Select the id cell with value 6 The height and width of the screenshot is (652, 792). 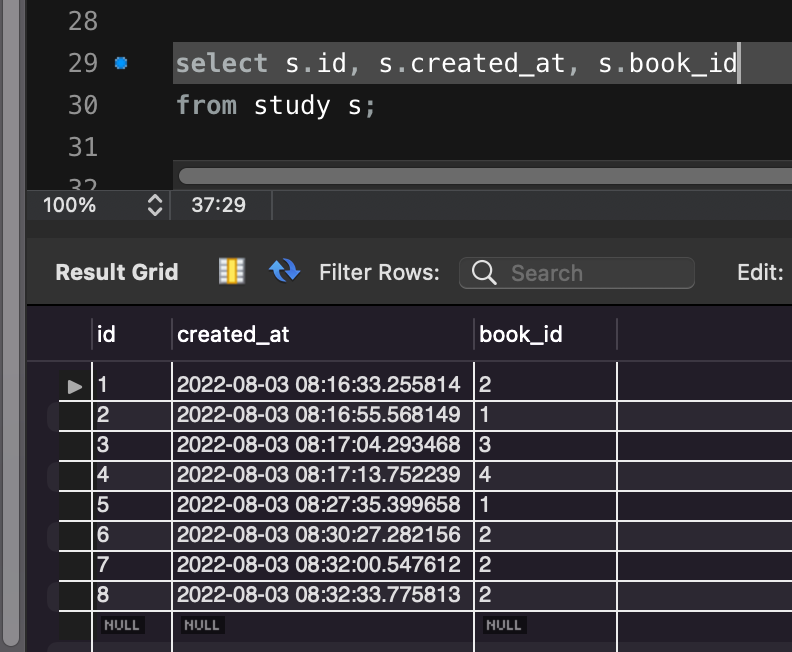pyautogui.click(x=132, y=535)
